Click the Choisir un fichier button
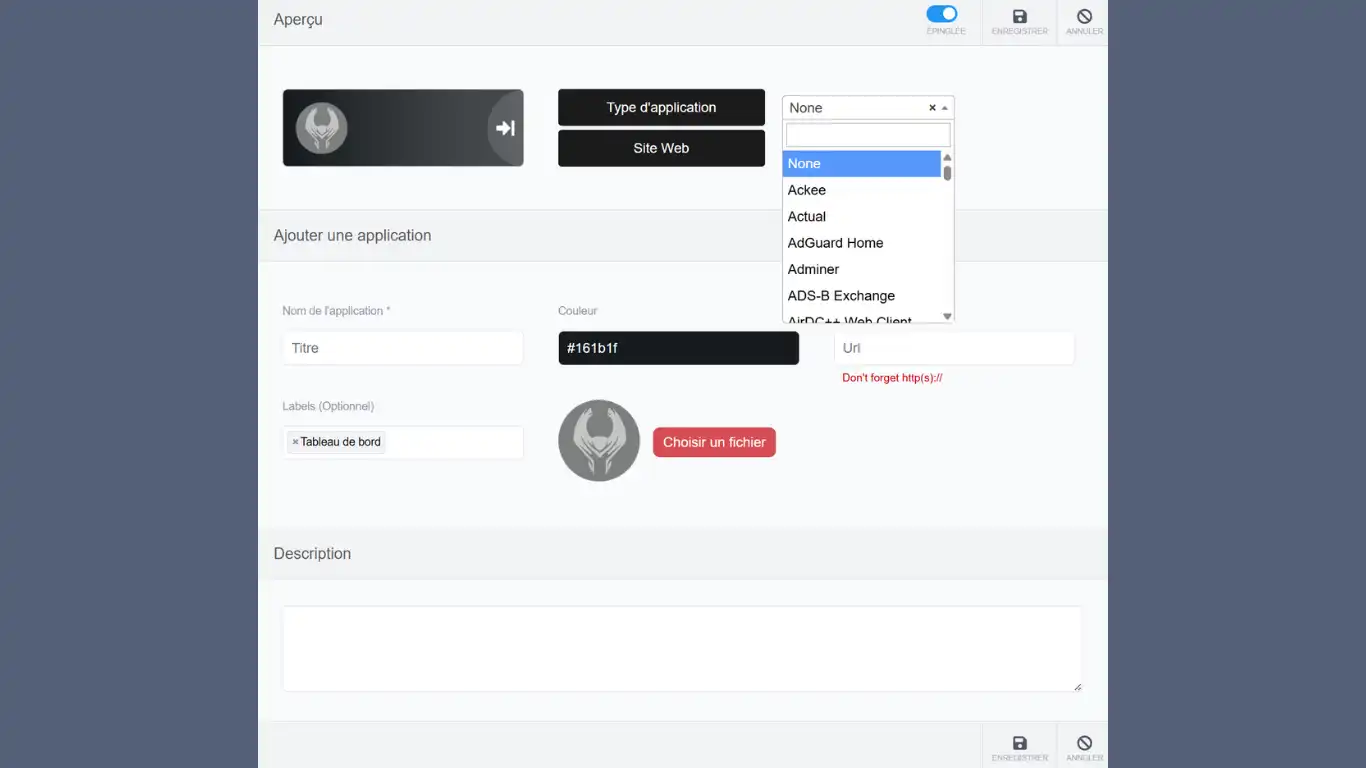 point(714,441)
